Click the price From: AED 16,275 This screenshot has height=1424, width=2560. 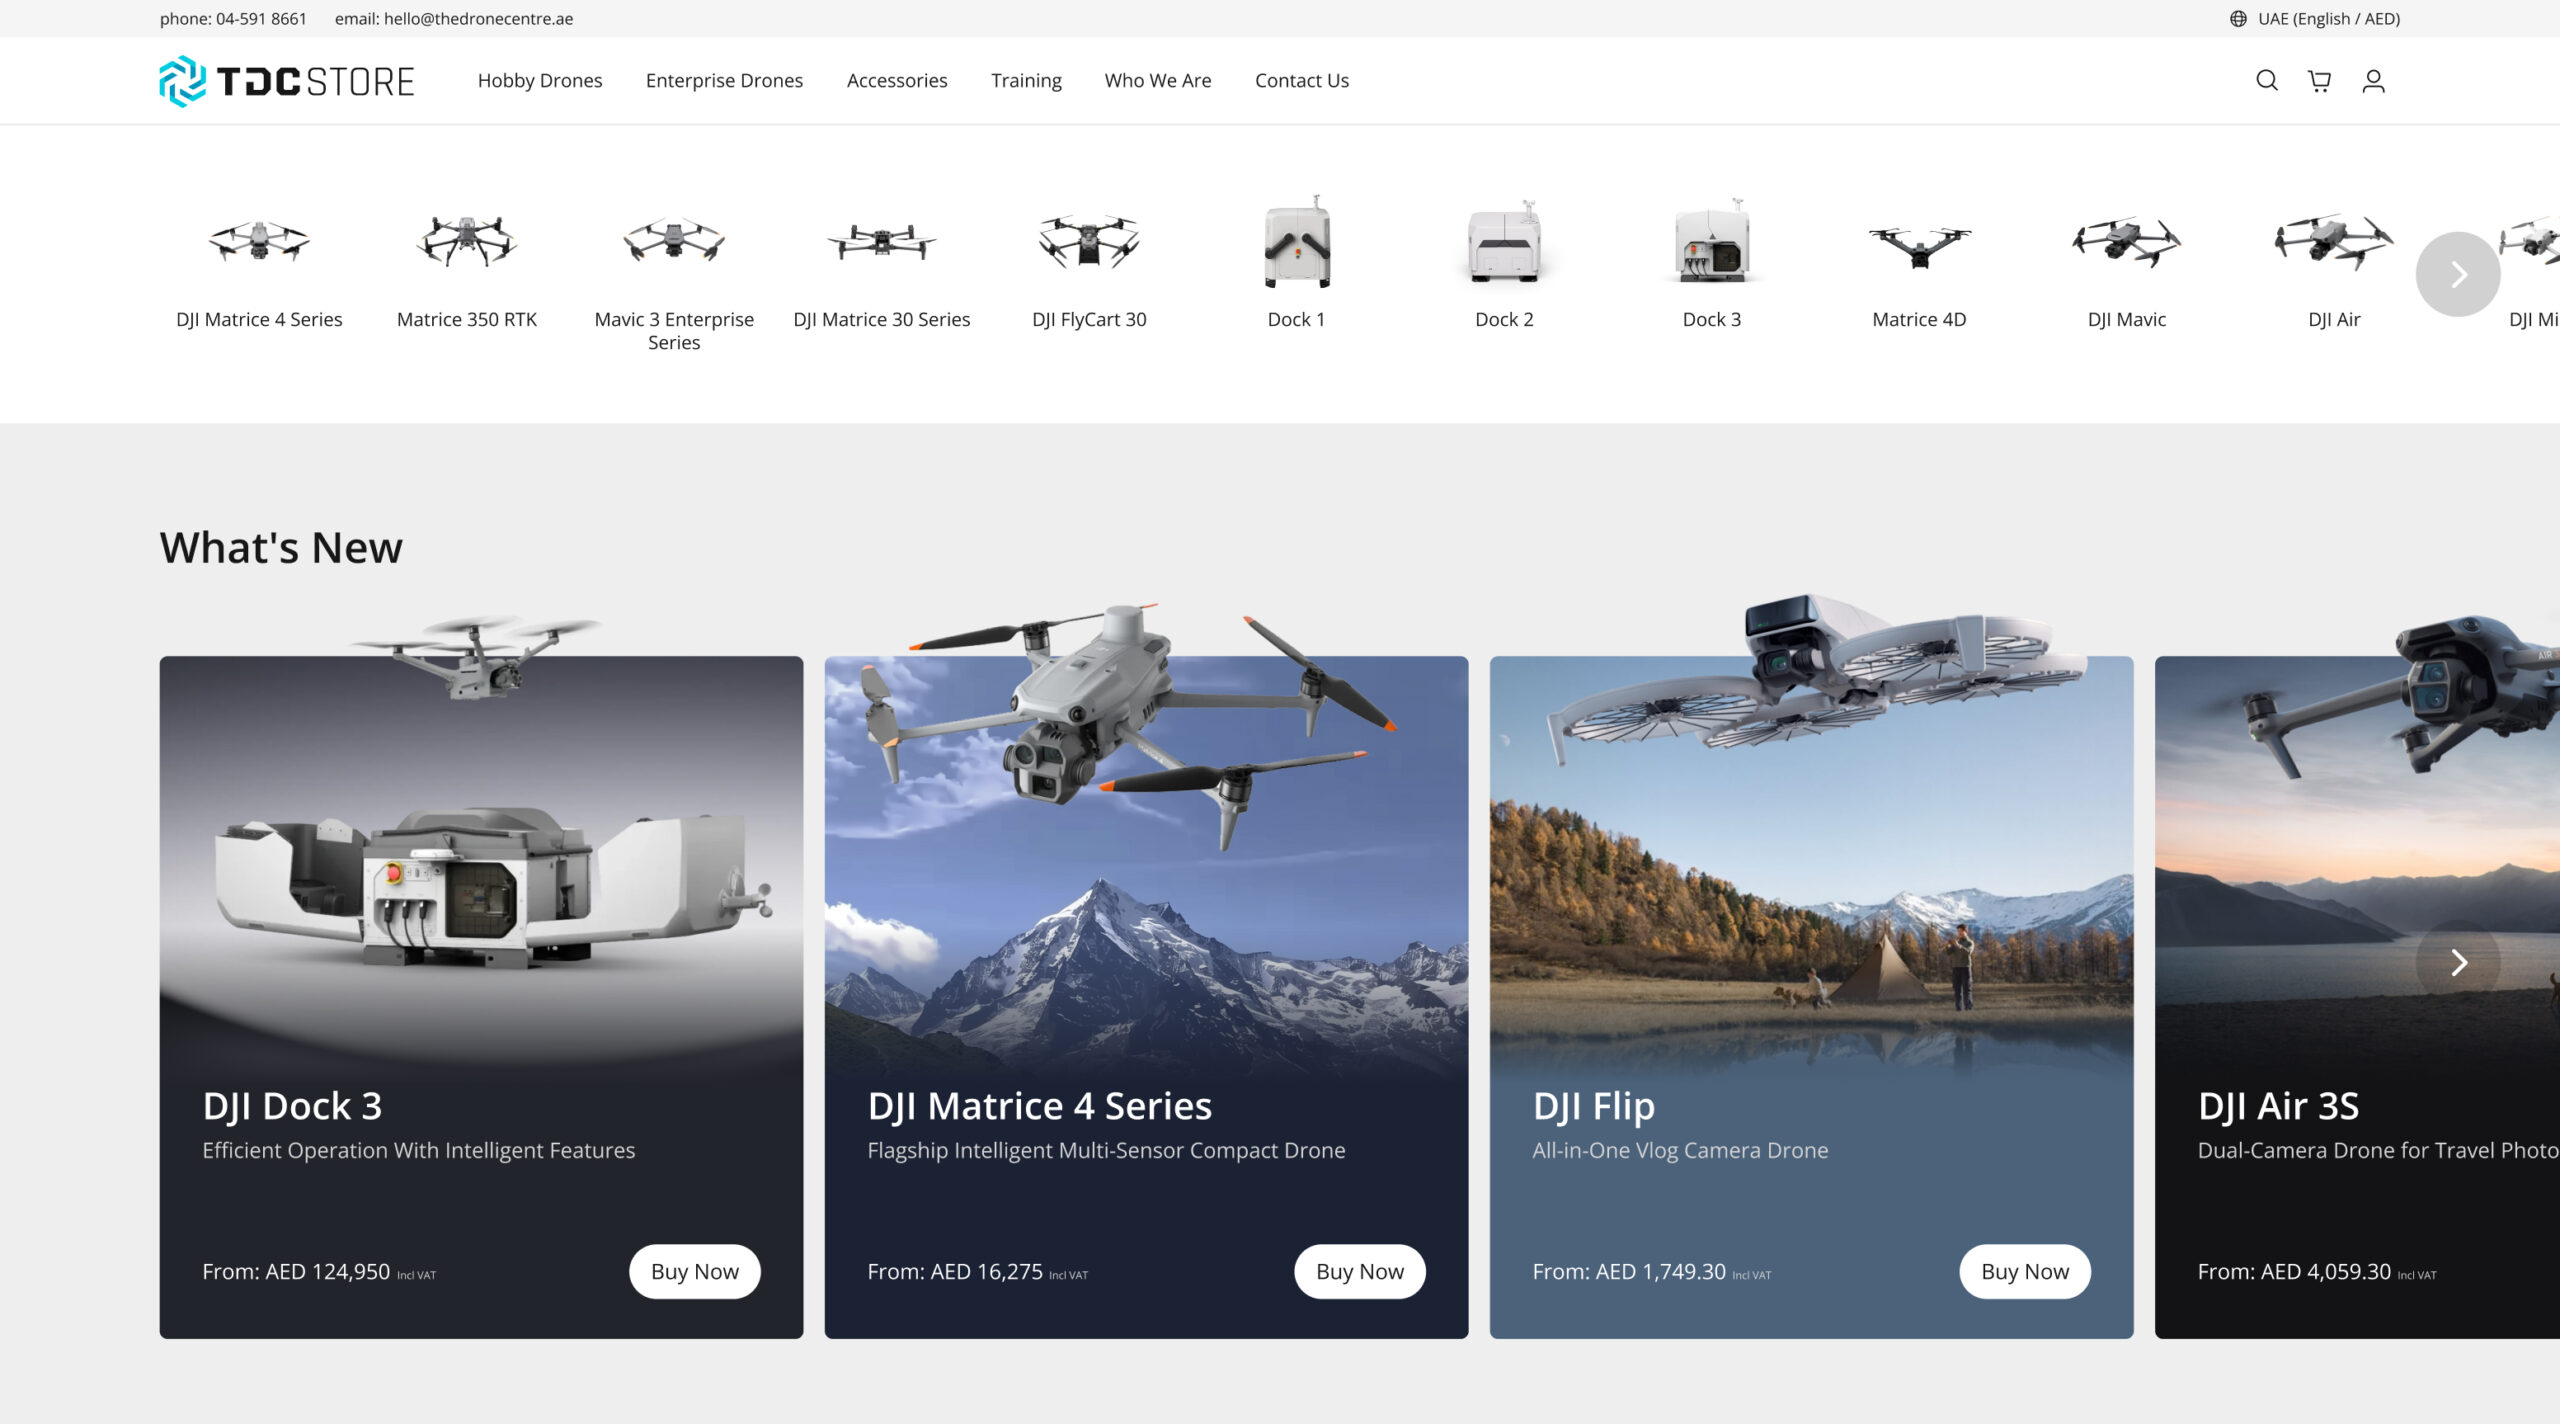click(x=955, y=1272)
